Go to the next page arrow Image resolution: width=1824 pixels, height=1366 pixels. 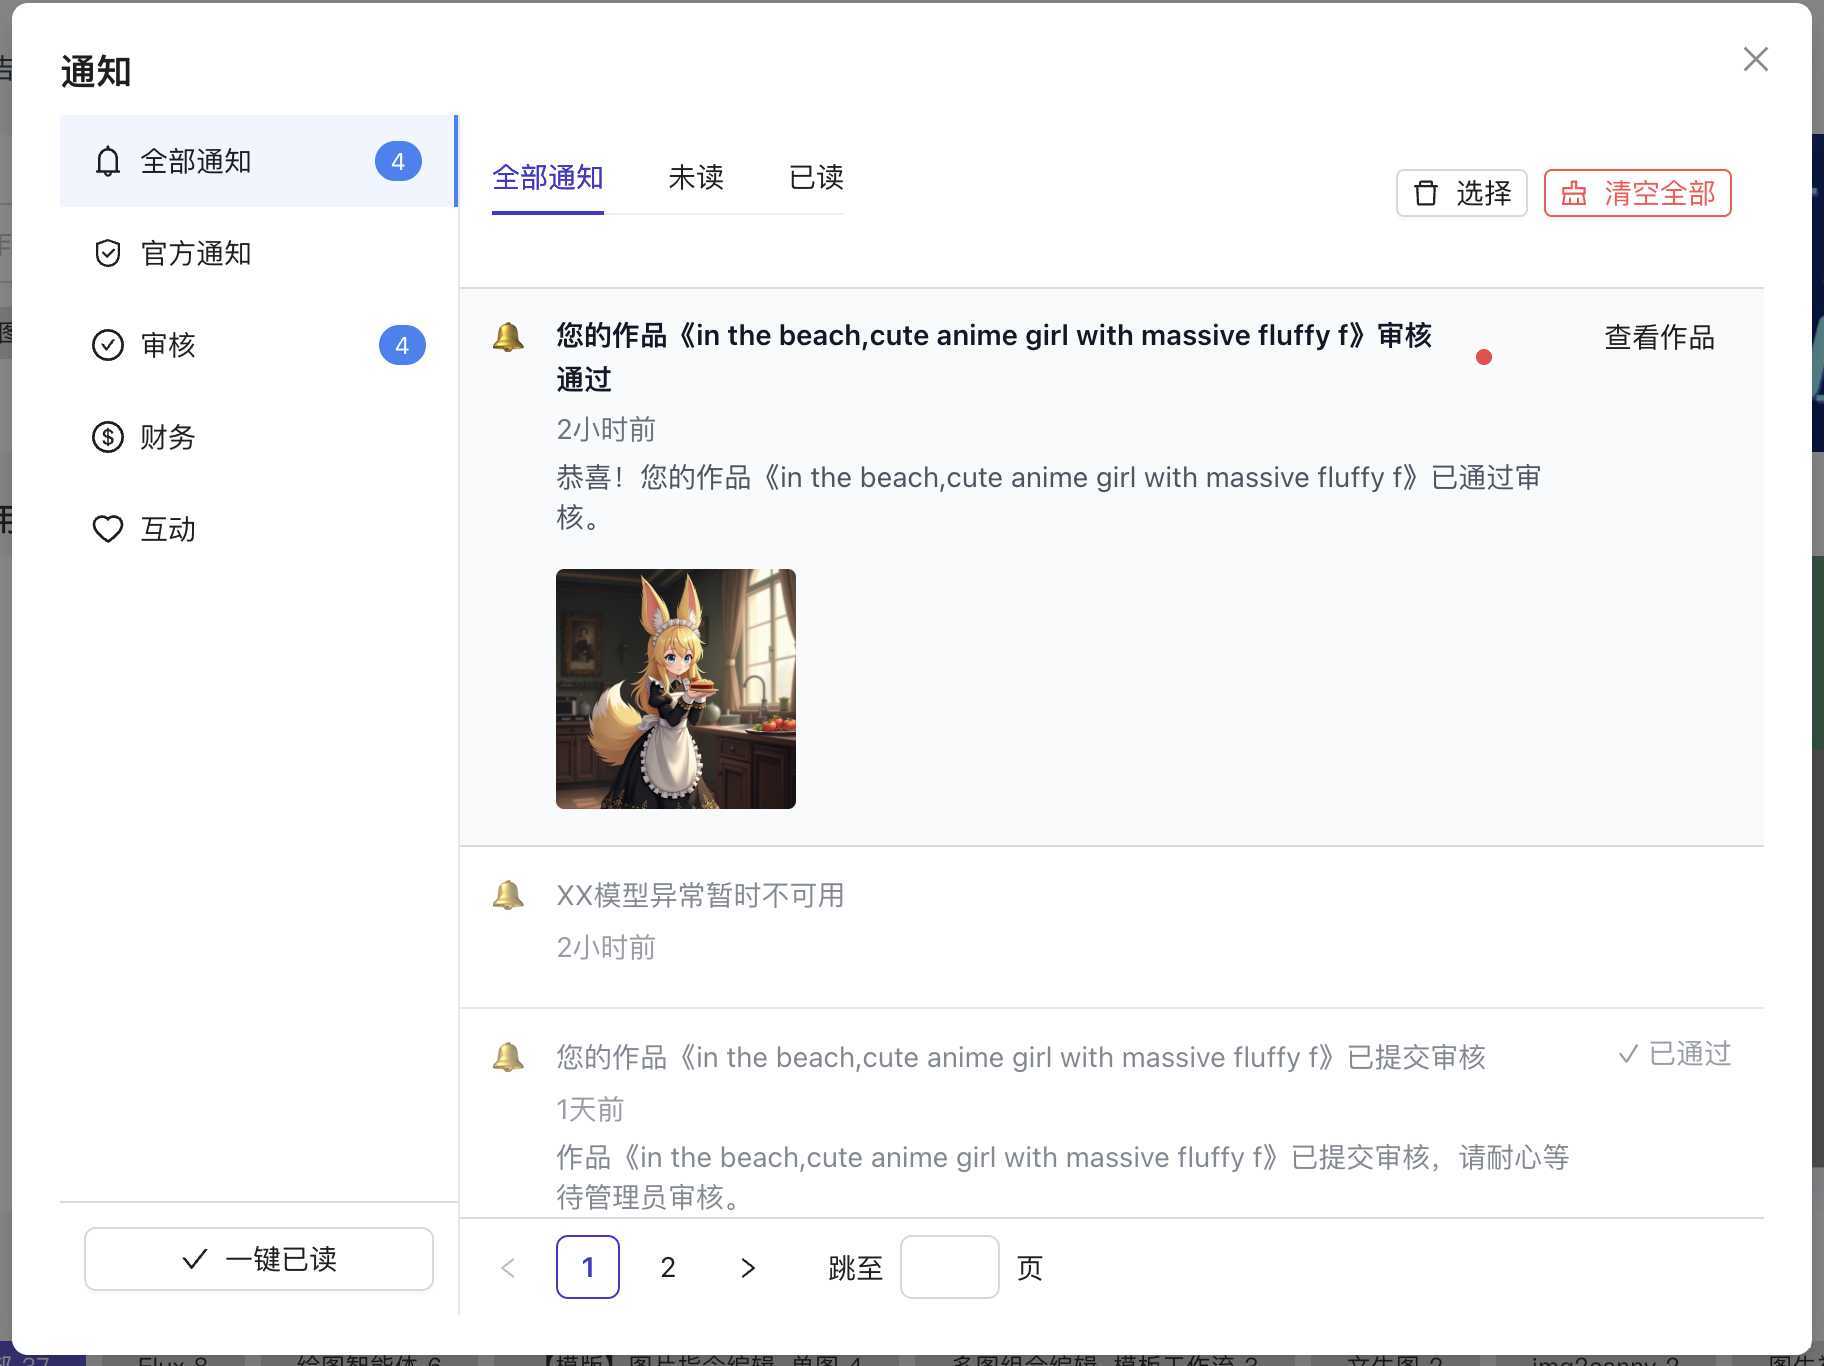tap(747, 1268)
